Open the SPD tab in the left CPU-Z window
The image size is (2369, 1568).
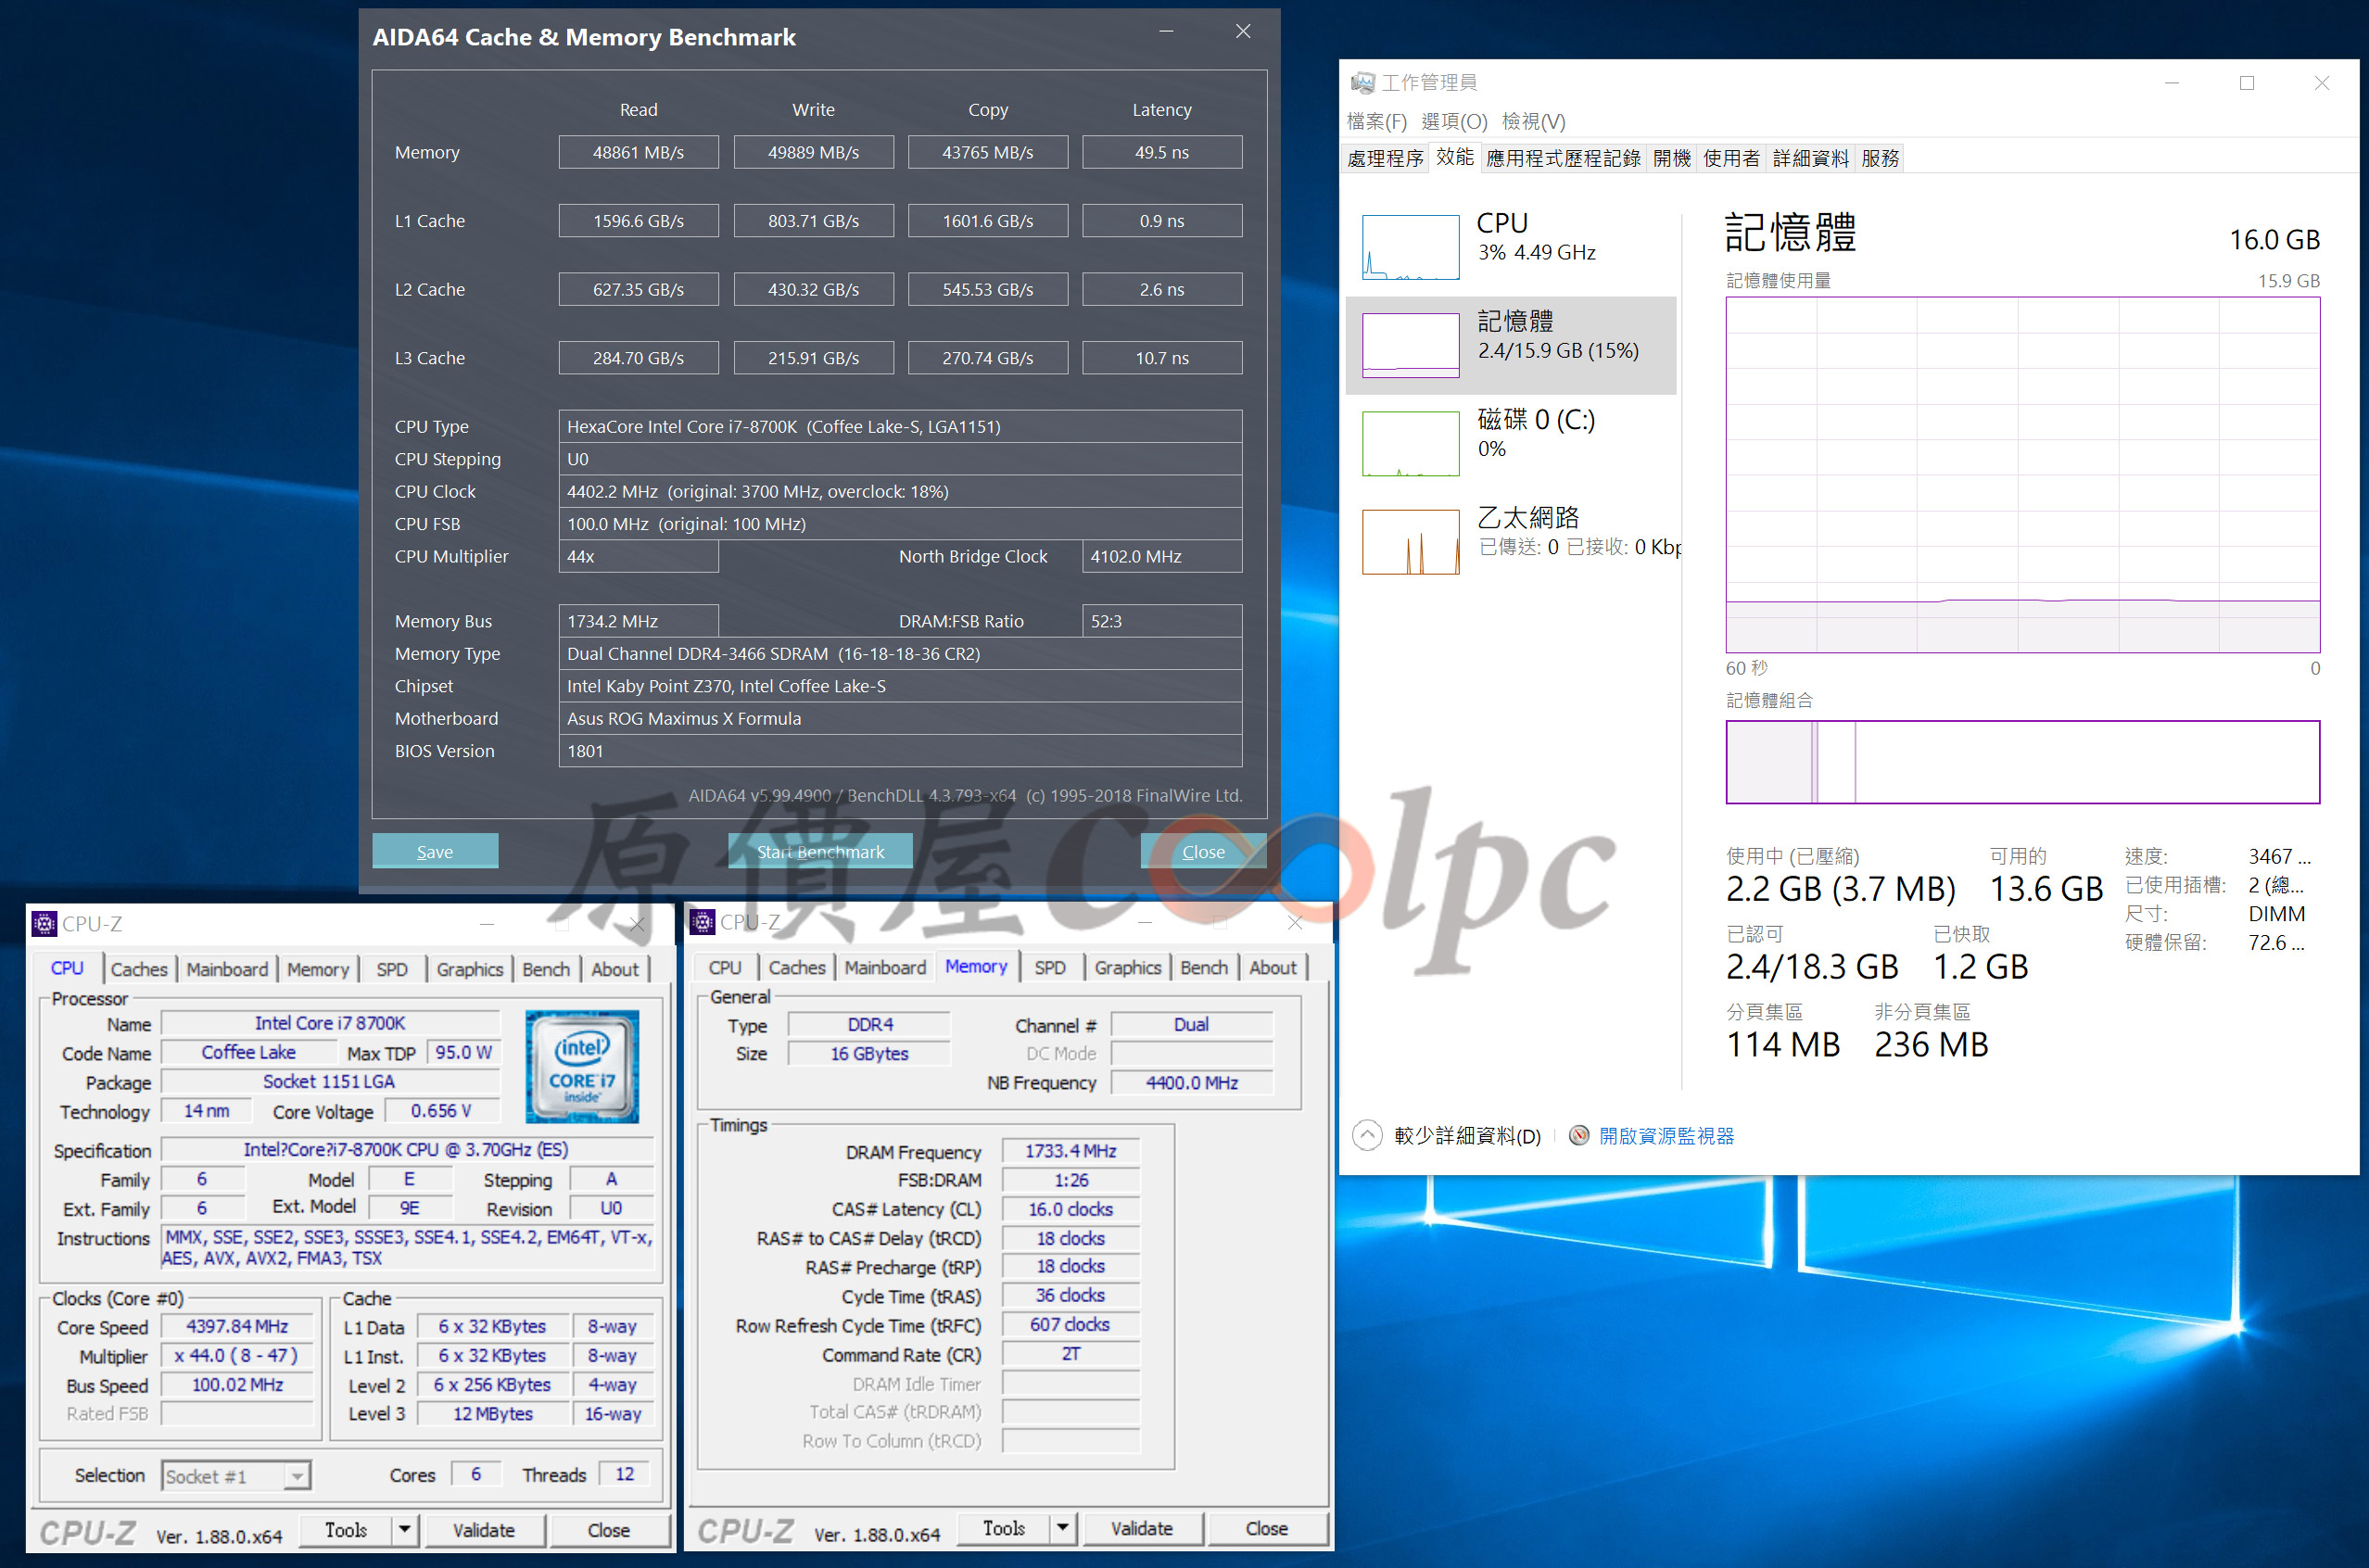tap(392, 969)
